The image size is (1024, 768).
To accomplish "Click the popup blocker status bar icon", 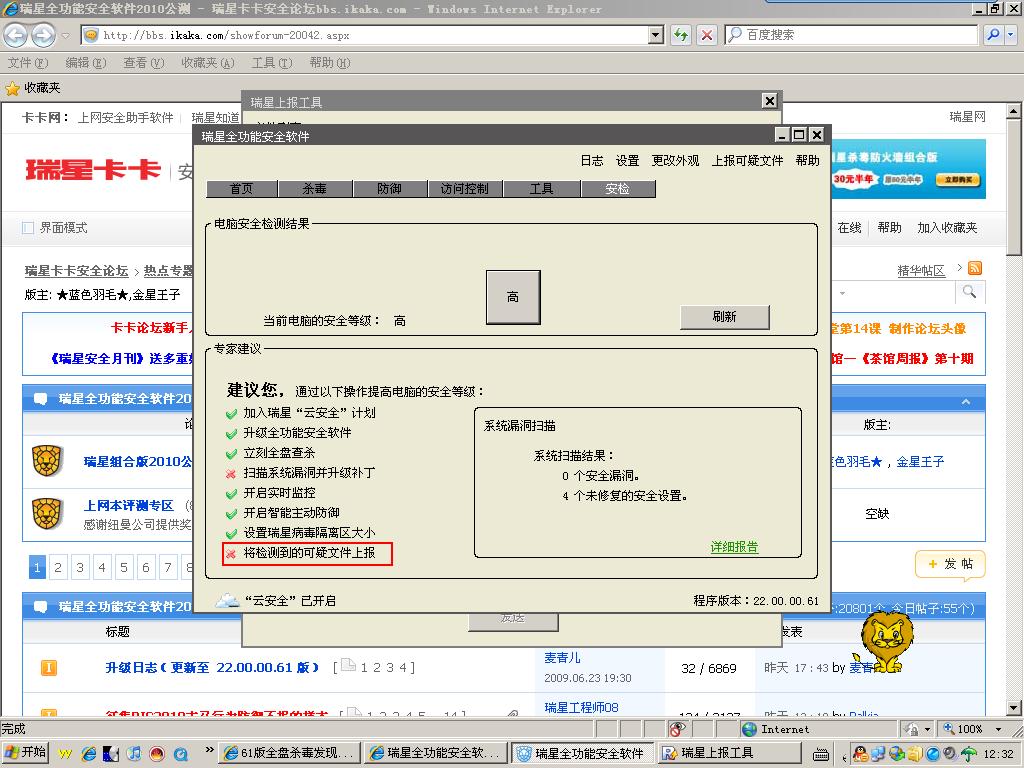I will 678,729.
